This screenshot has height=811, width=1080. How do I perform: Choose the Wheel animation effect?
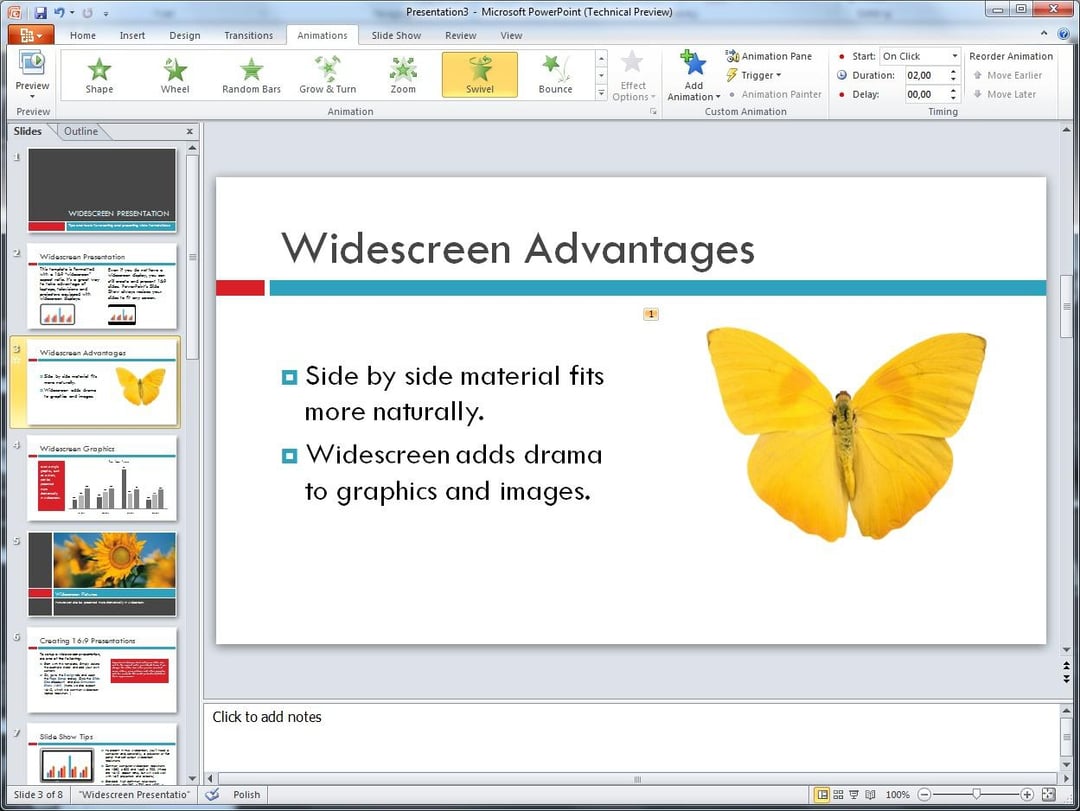point(174,73)
